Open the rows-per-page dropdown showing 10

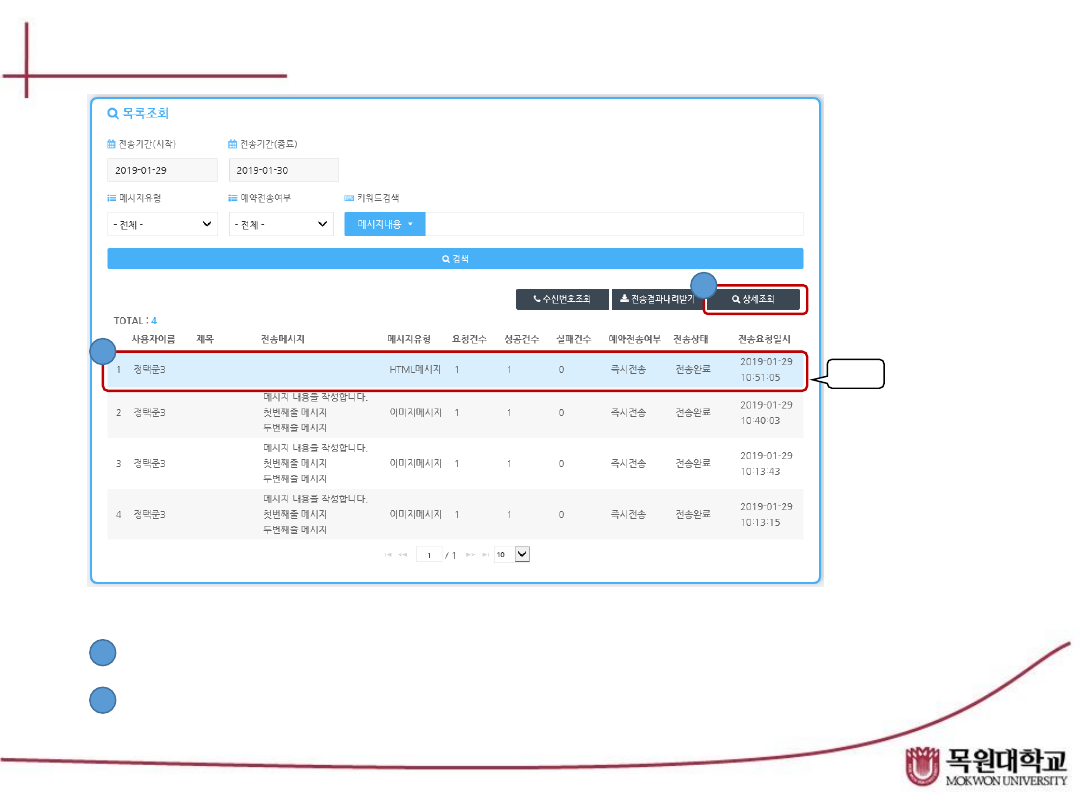click(521, 554)
